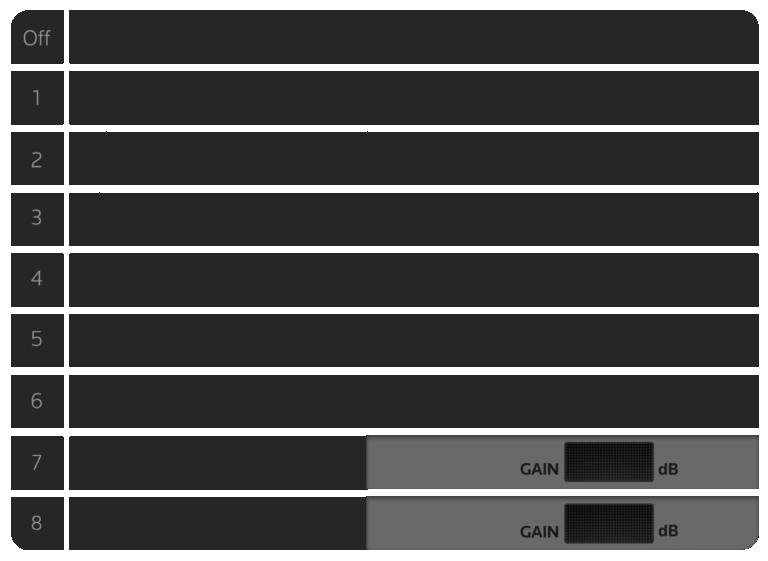The image size is (768, 561).
Task: Click the wide bar beside slot 5
Action: (x=414, y=341)
